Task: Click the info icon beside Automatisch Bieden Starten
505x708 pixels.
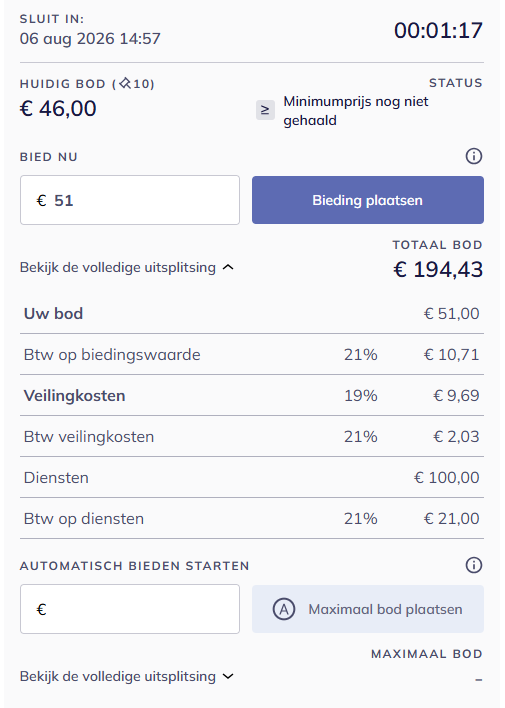Action: click(x=473, y=565)
